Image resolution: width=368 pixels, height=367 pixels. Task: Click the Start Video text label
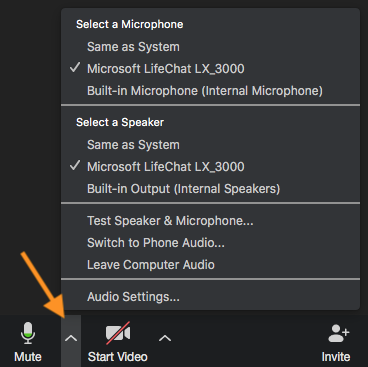(118, 357)
